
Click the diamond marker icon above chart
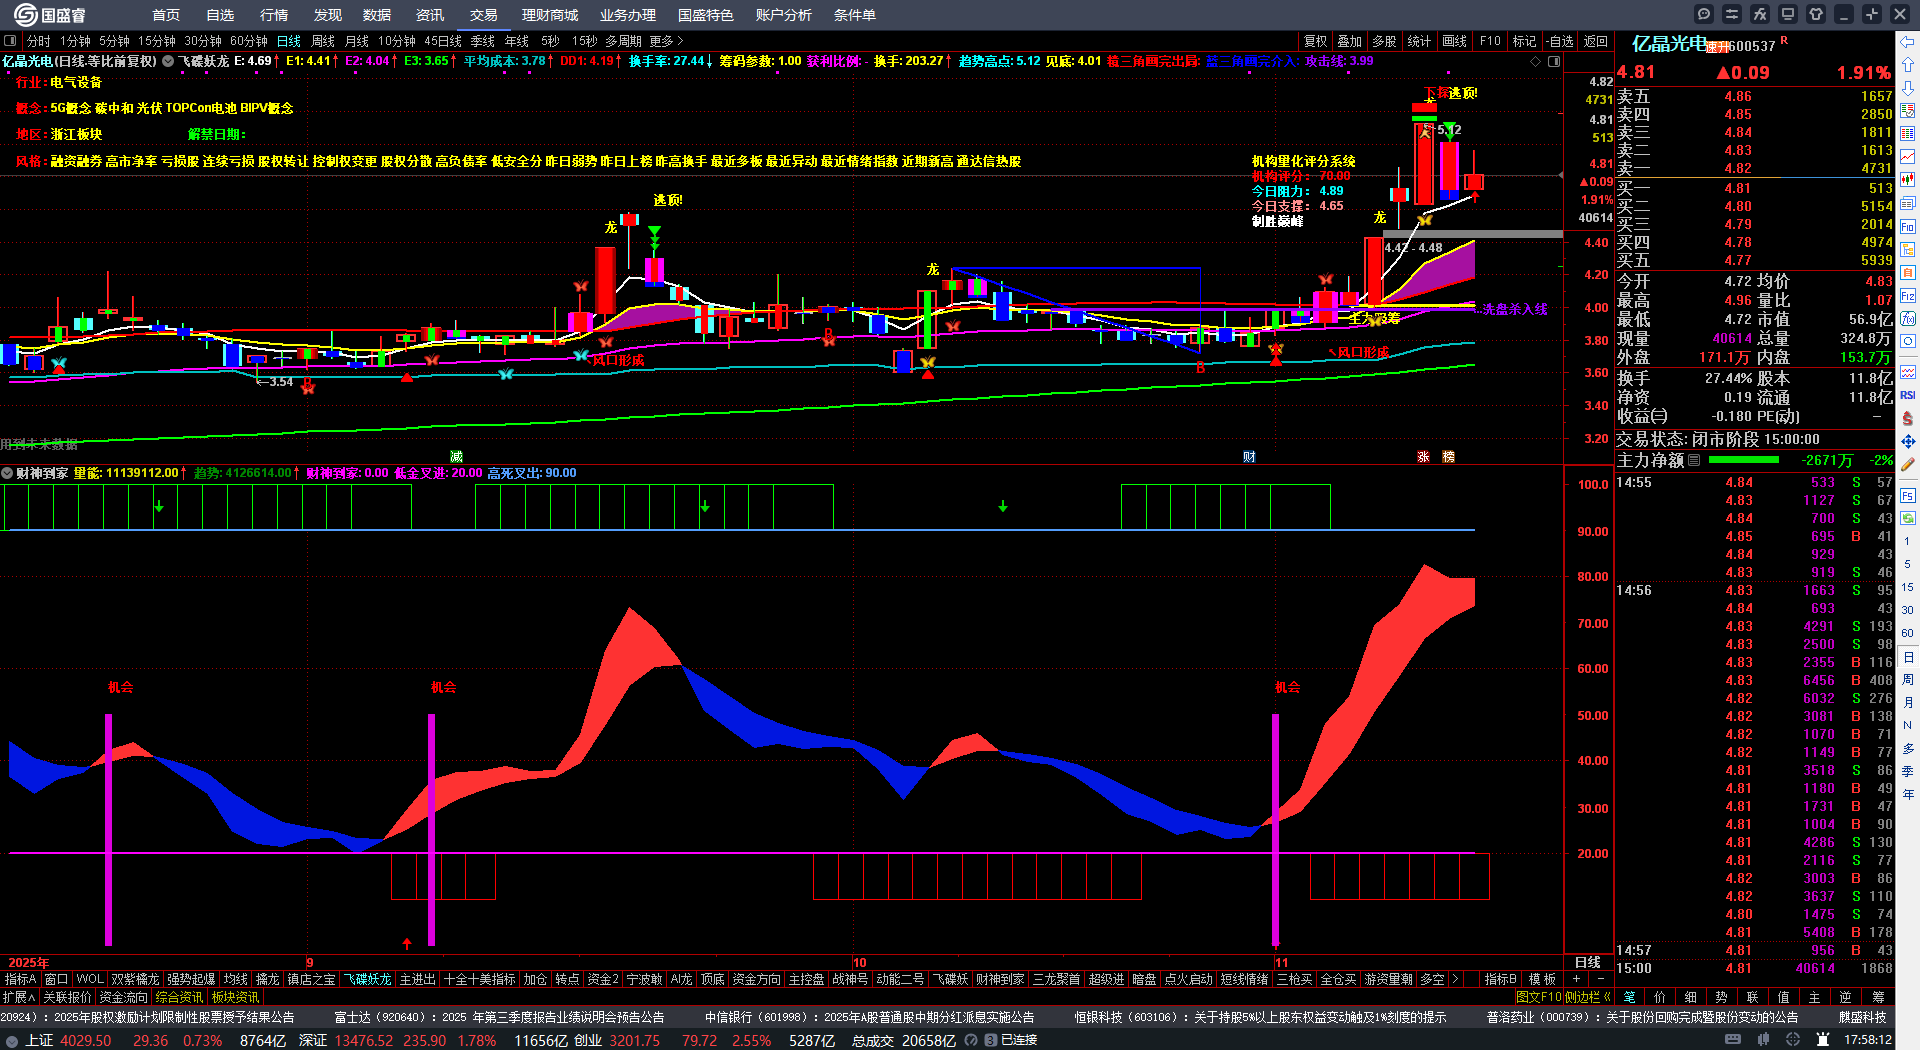pos(1536,61)
